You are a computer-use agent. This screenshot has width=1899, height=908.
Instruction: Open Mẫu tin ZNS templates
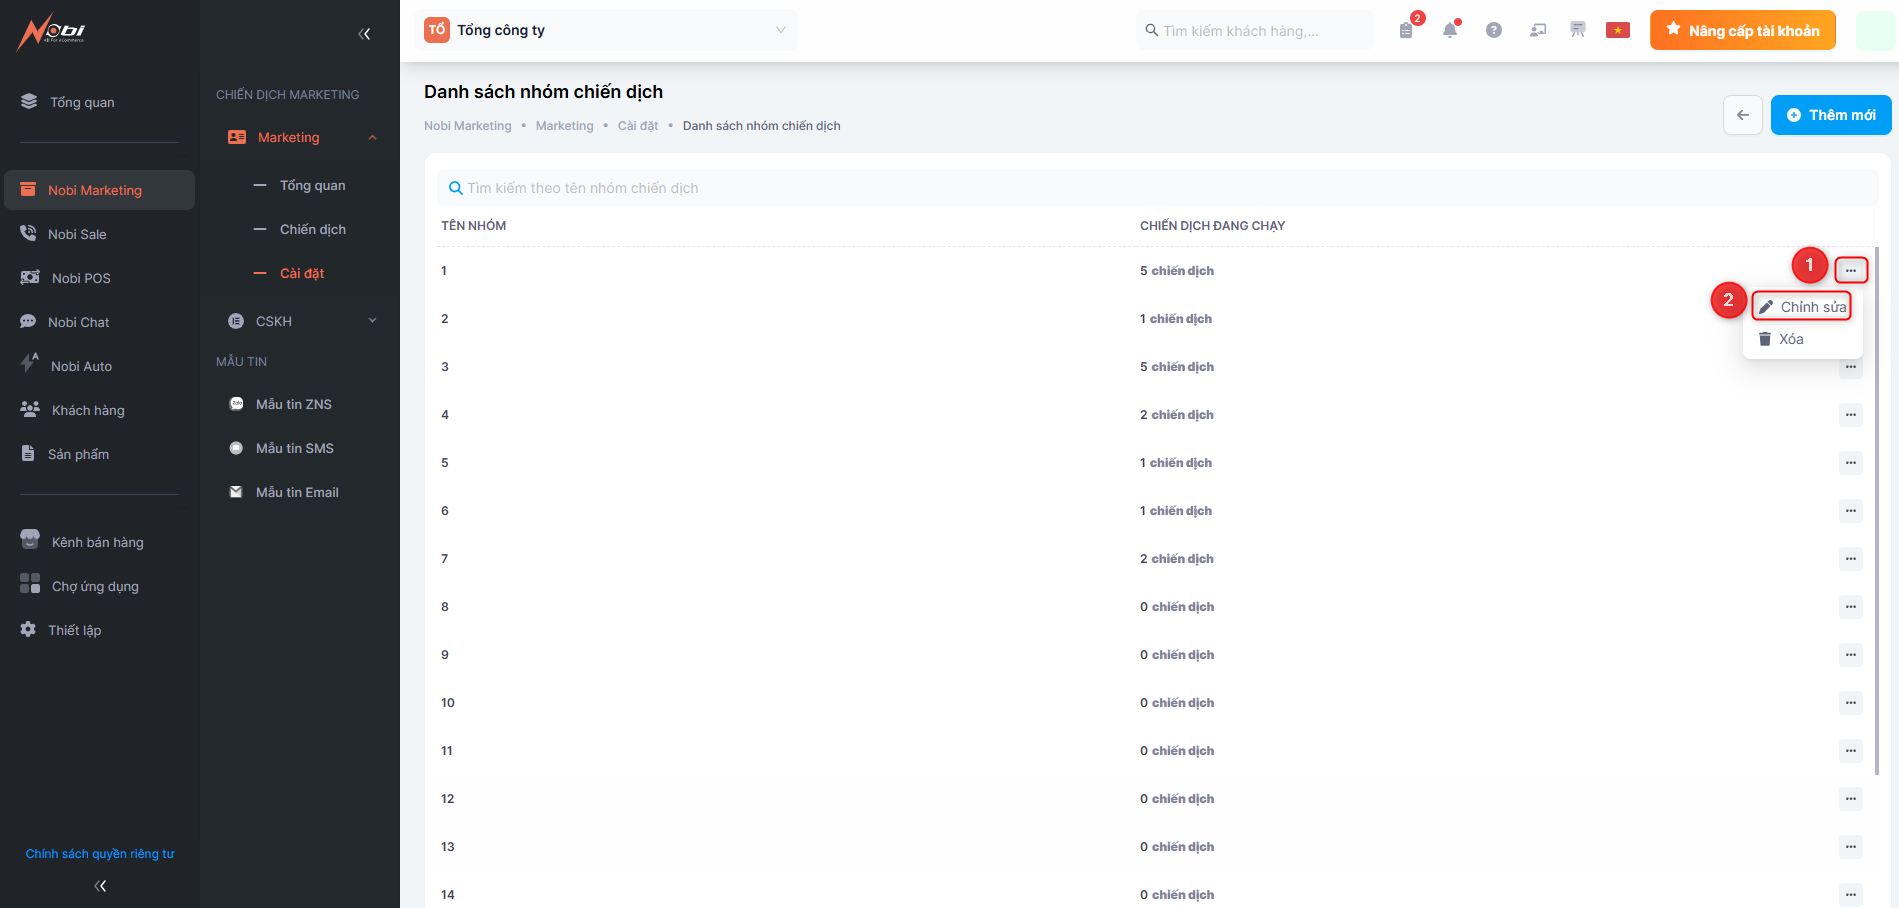point(293,404)
